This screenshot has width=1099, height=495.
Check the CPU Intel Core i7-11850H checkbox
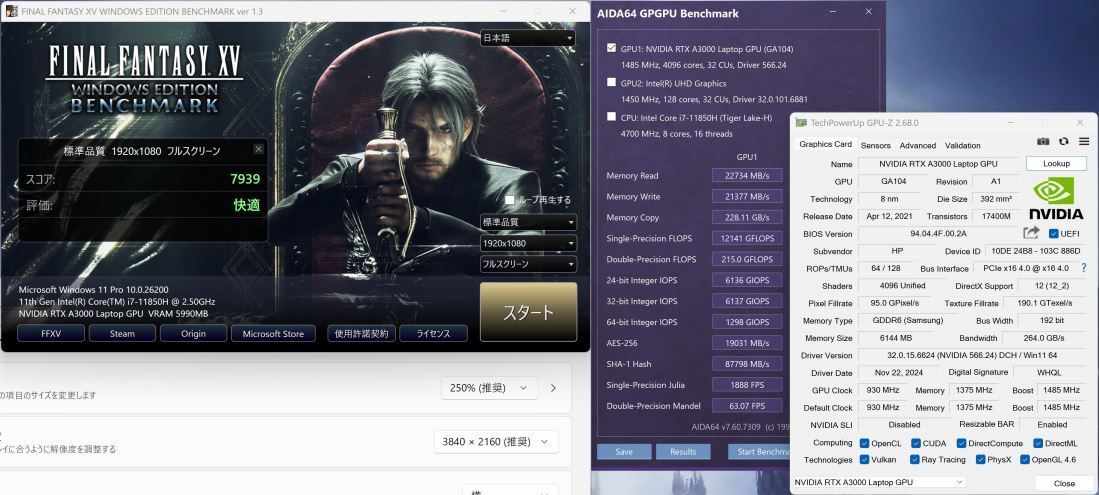[612, 117]
